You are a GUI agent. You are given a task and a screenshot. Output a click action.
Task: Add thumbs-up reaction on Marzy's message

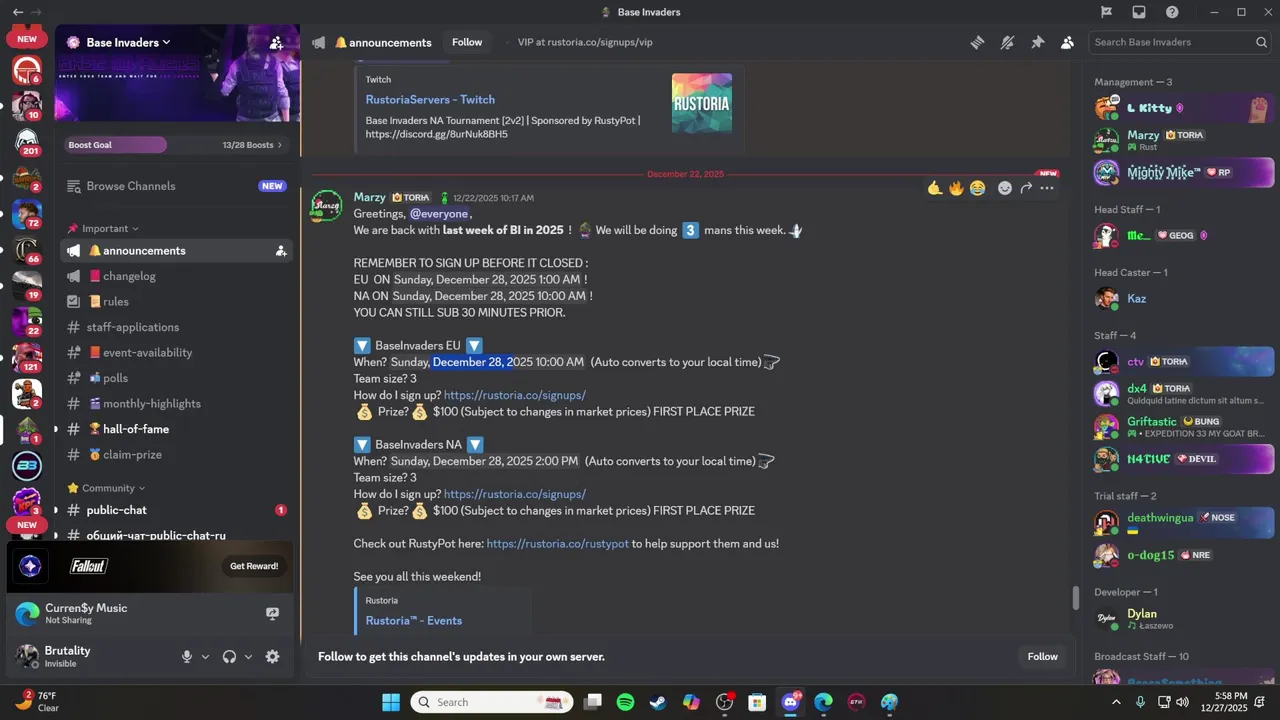click(935, 188)
